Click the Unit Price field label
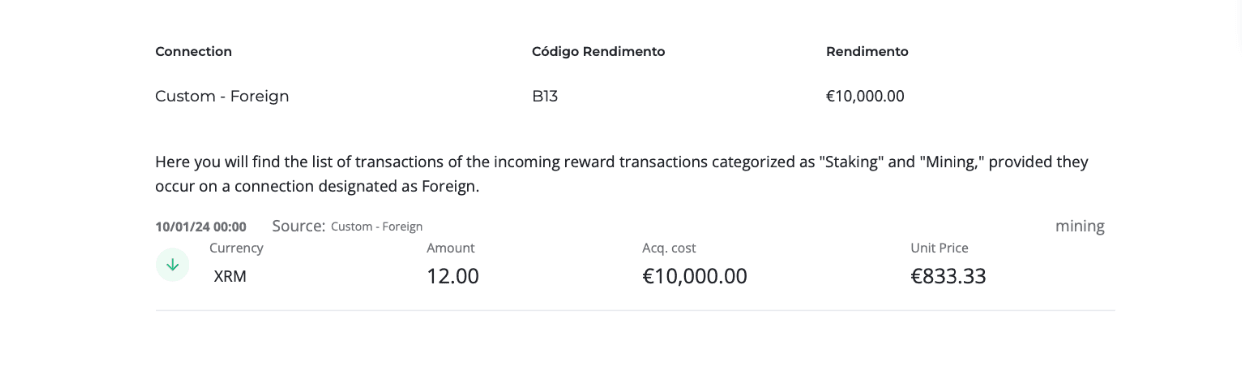Image resolution: width=1242 pixels, height=374 pixels. pos(939,248)
